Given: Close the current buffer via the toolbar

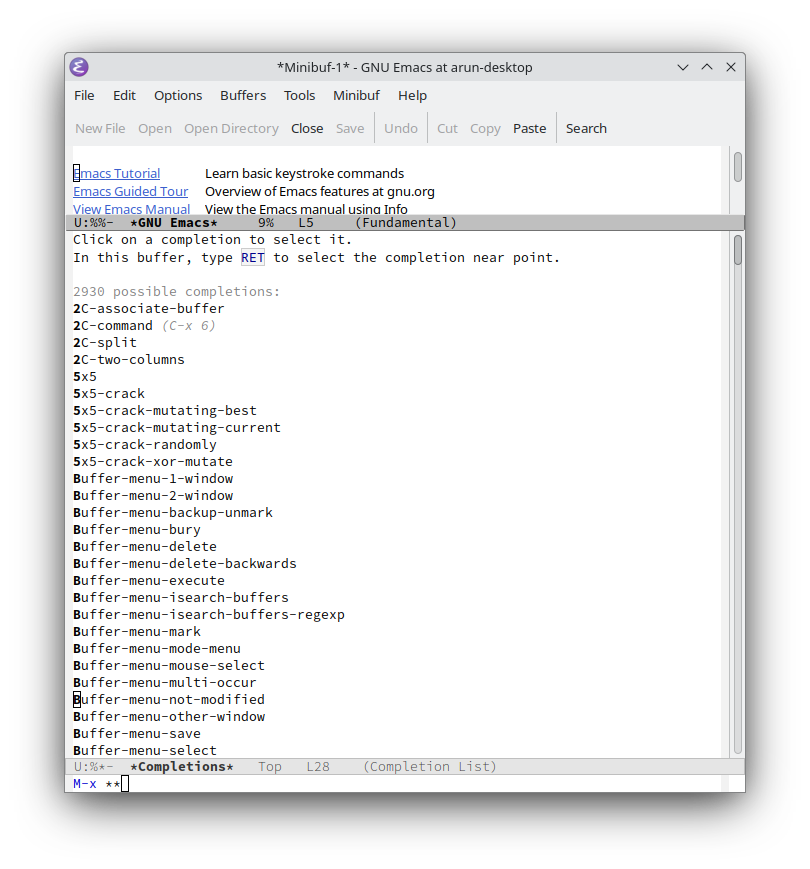Looking at the screenshot, I should (306, 128).
